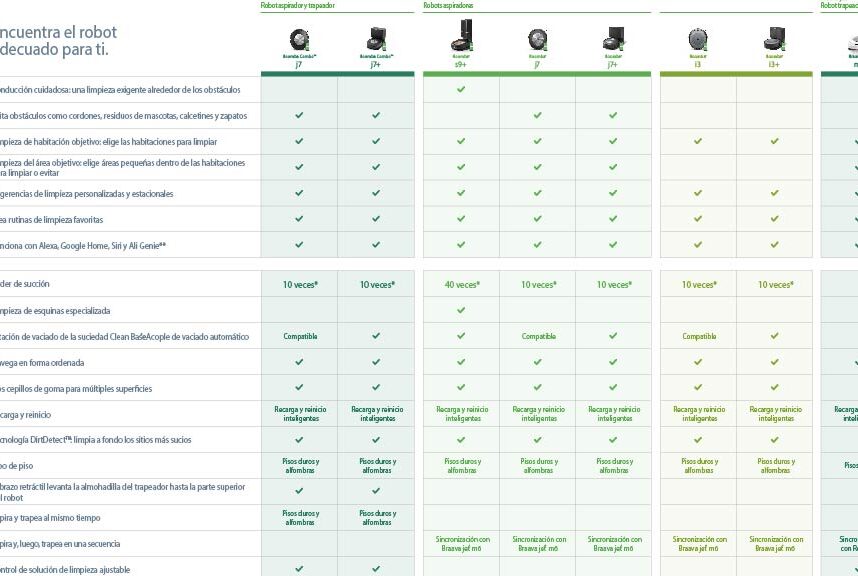Click Combo j7 retractable mop arm checkmark
Screen dimensions: 858x576
pos(299,491)
